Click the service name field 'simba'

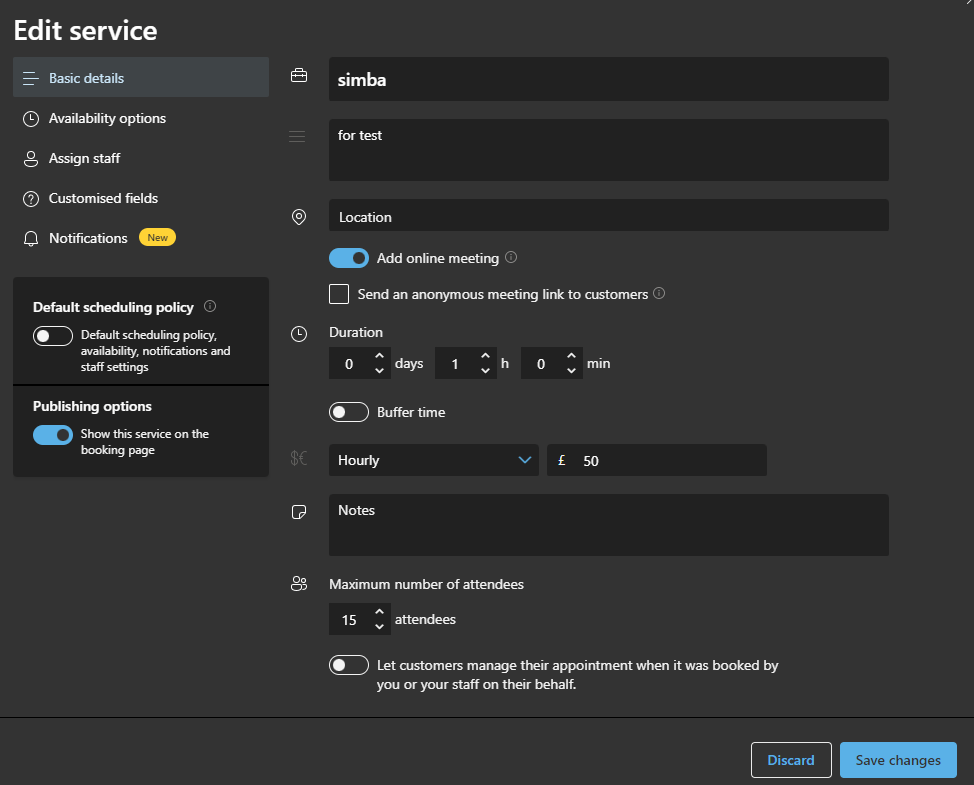point(609,79)
